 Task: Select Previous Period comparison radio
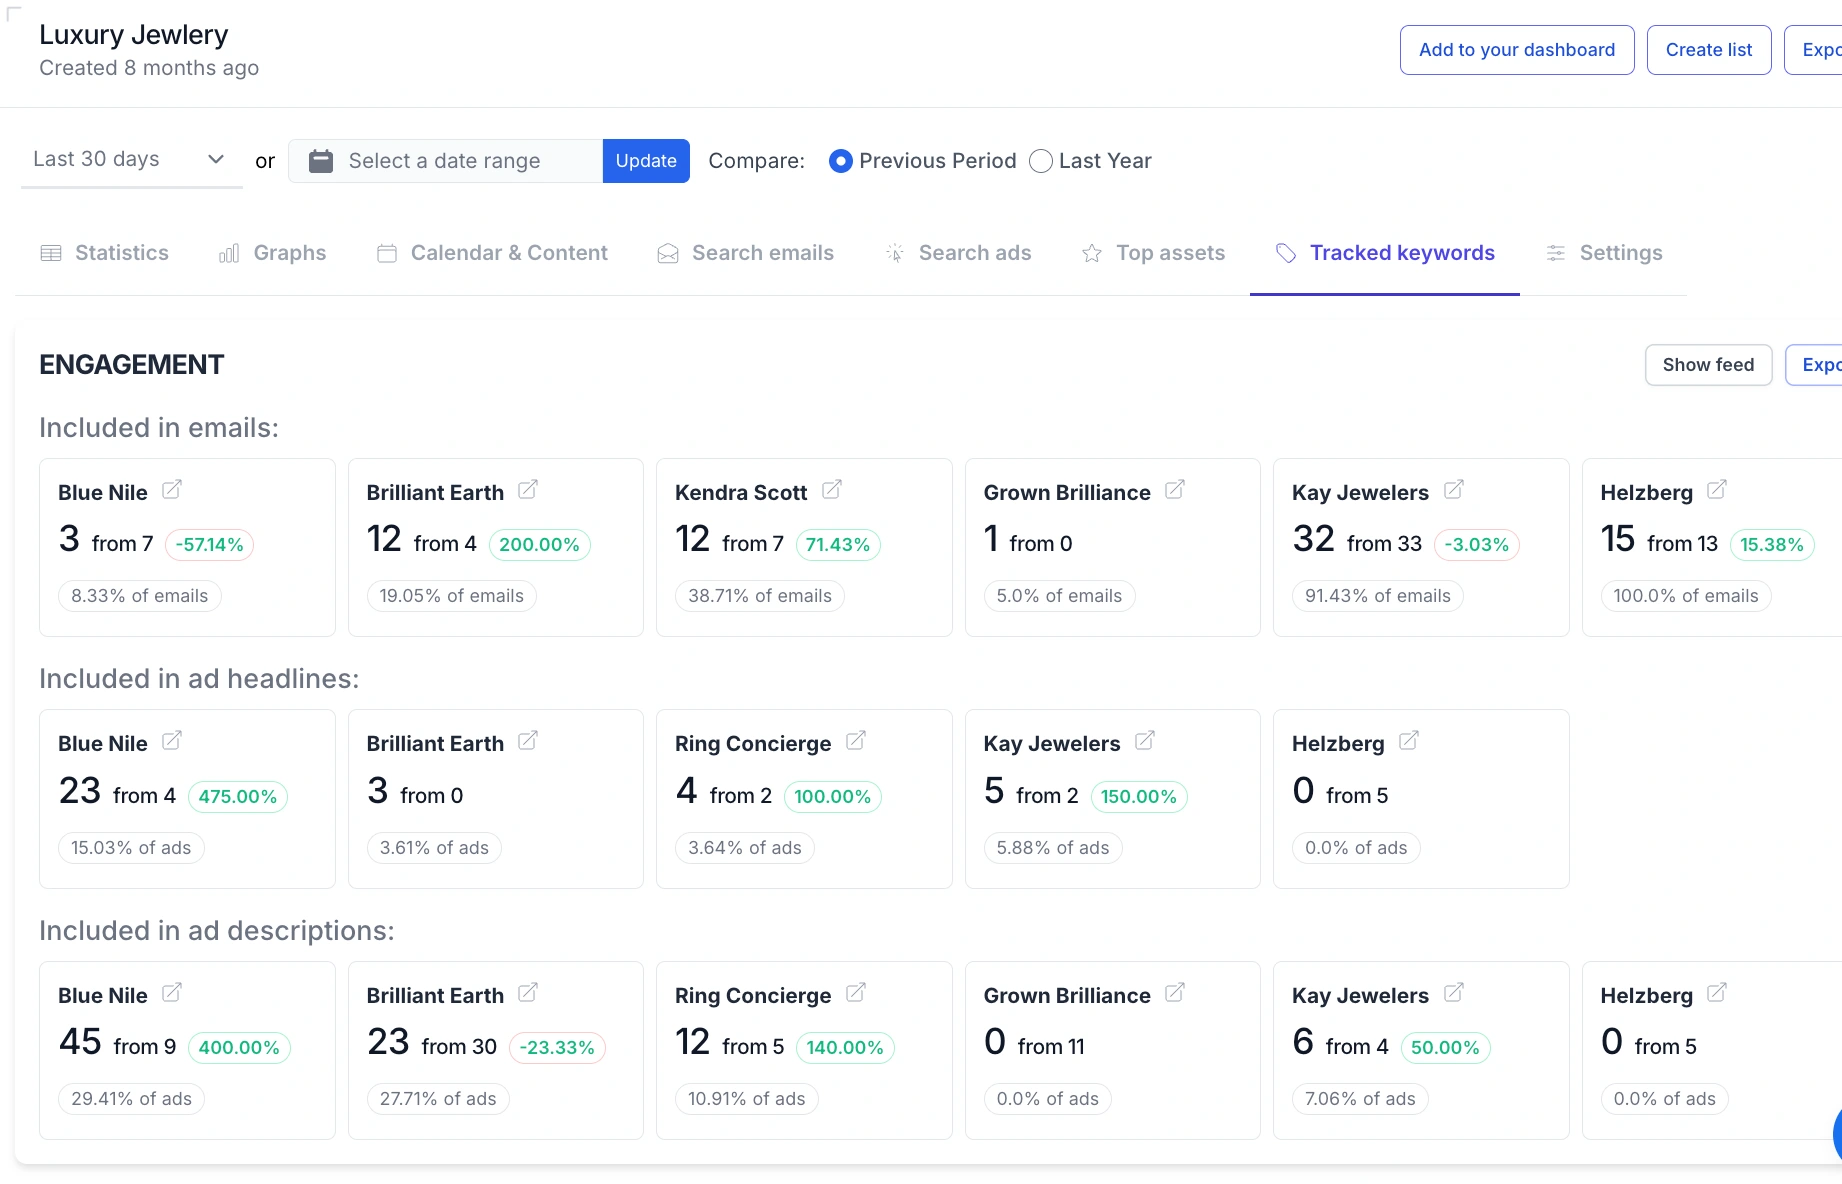click(x=841, y=161)
